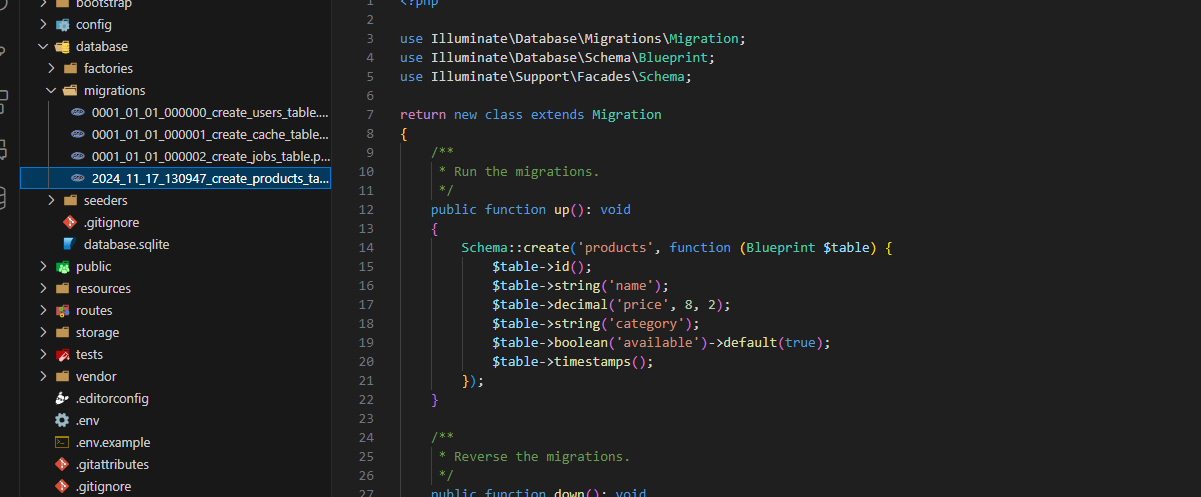This screenshot has width=1201, height=497.
Task: Click the red tests folder icon
Action: [62, 354]
